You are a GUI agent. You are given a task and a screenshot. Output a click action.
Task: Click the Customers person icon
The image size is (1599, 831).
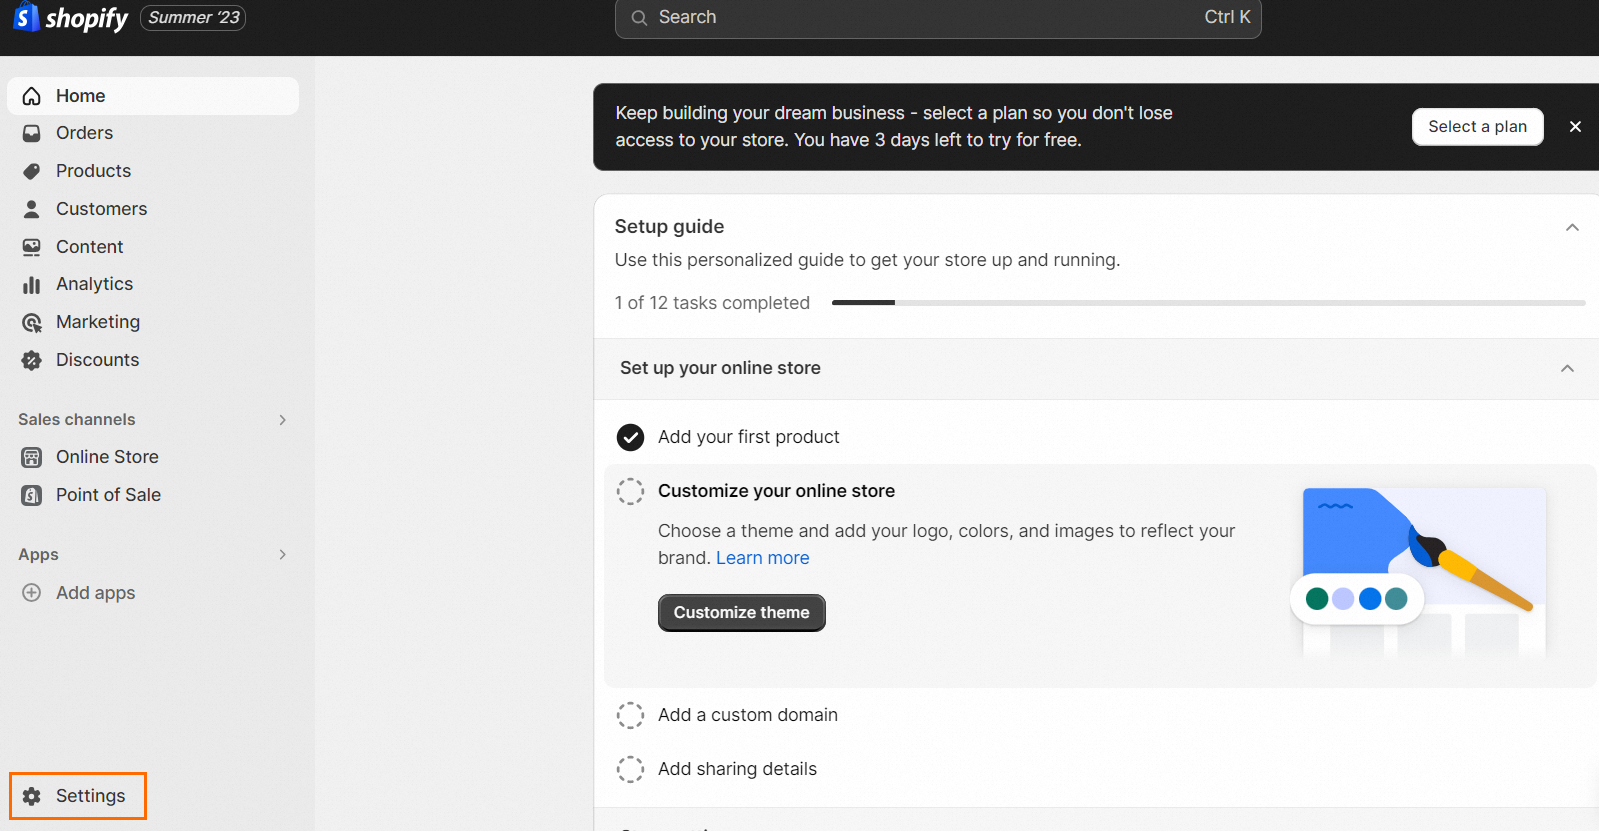point(32,209)
